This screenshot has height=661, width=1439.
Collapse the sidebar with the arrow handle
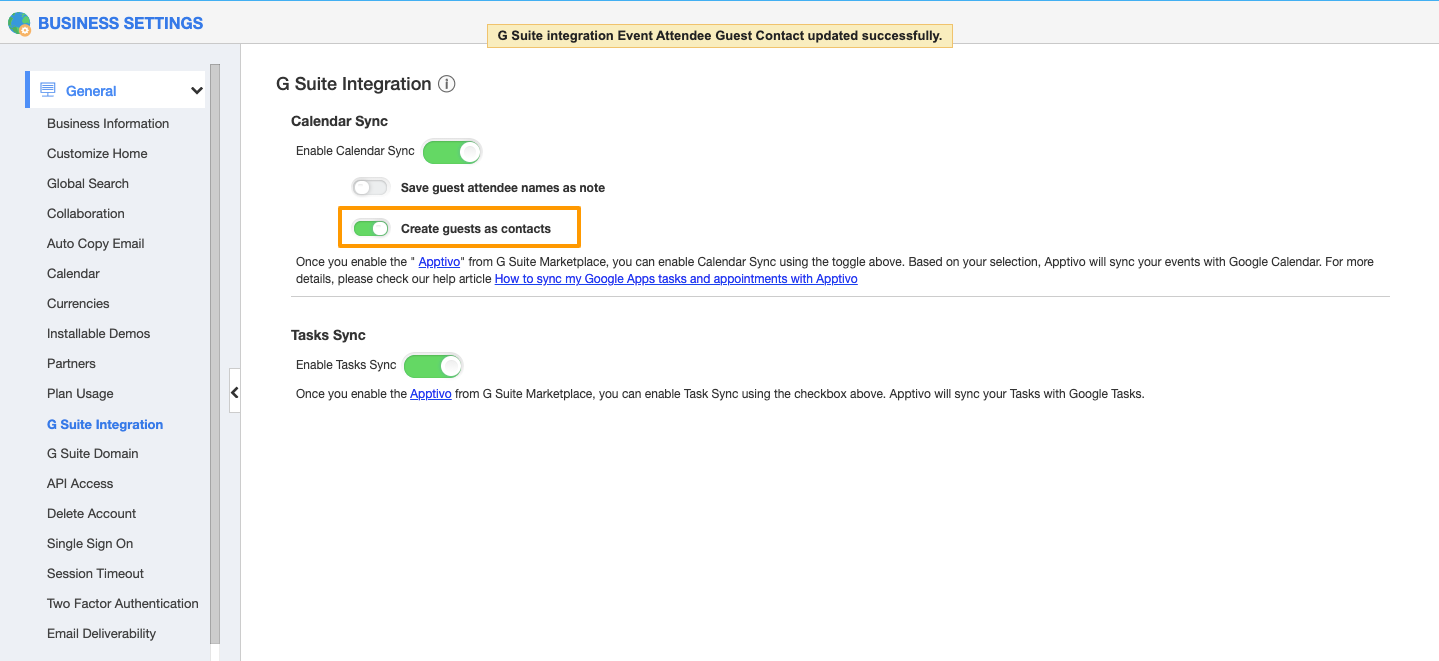coord(235,392)
